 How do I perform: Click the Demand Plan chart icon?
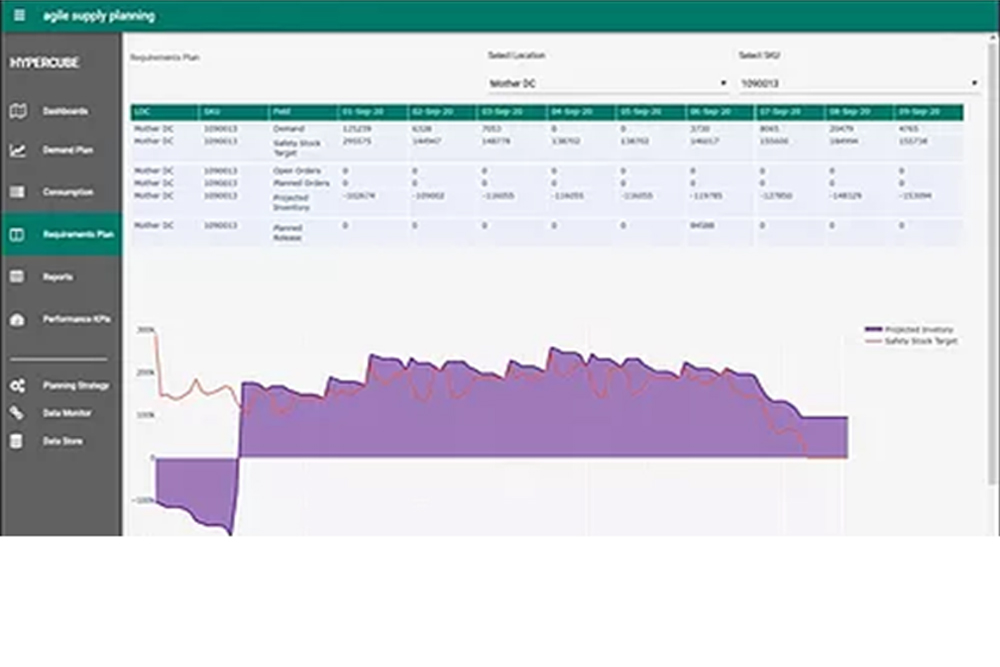[18, 150]
